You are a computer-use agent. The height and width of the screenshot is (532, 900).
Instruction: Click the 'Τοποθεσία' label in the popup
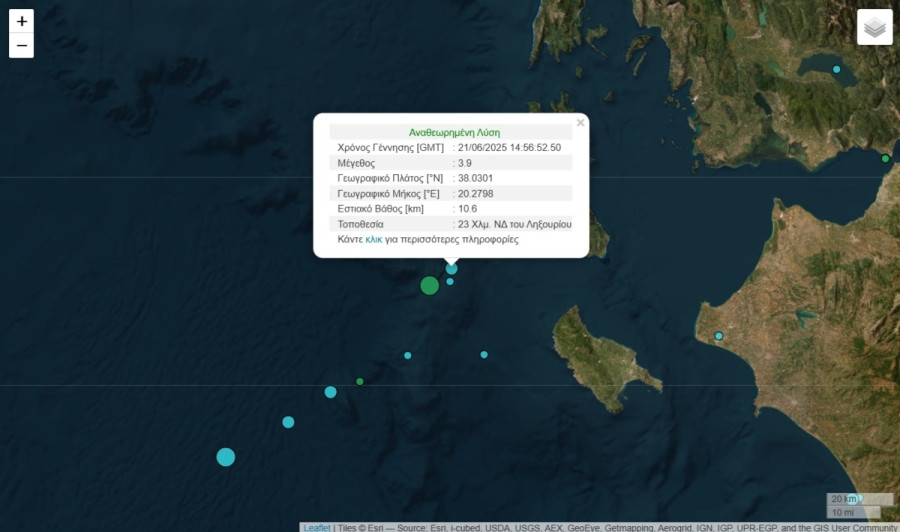pos(360,224)
